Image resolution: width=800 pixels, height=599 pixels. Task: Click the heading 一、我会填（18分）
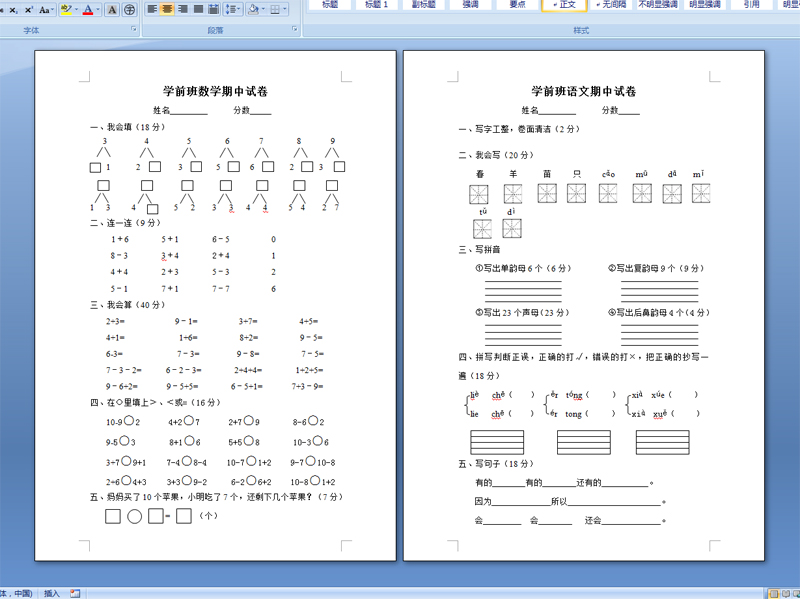128,127
